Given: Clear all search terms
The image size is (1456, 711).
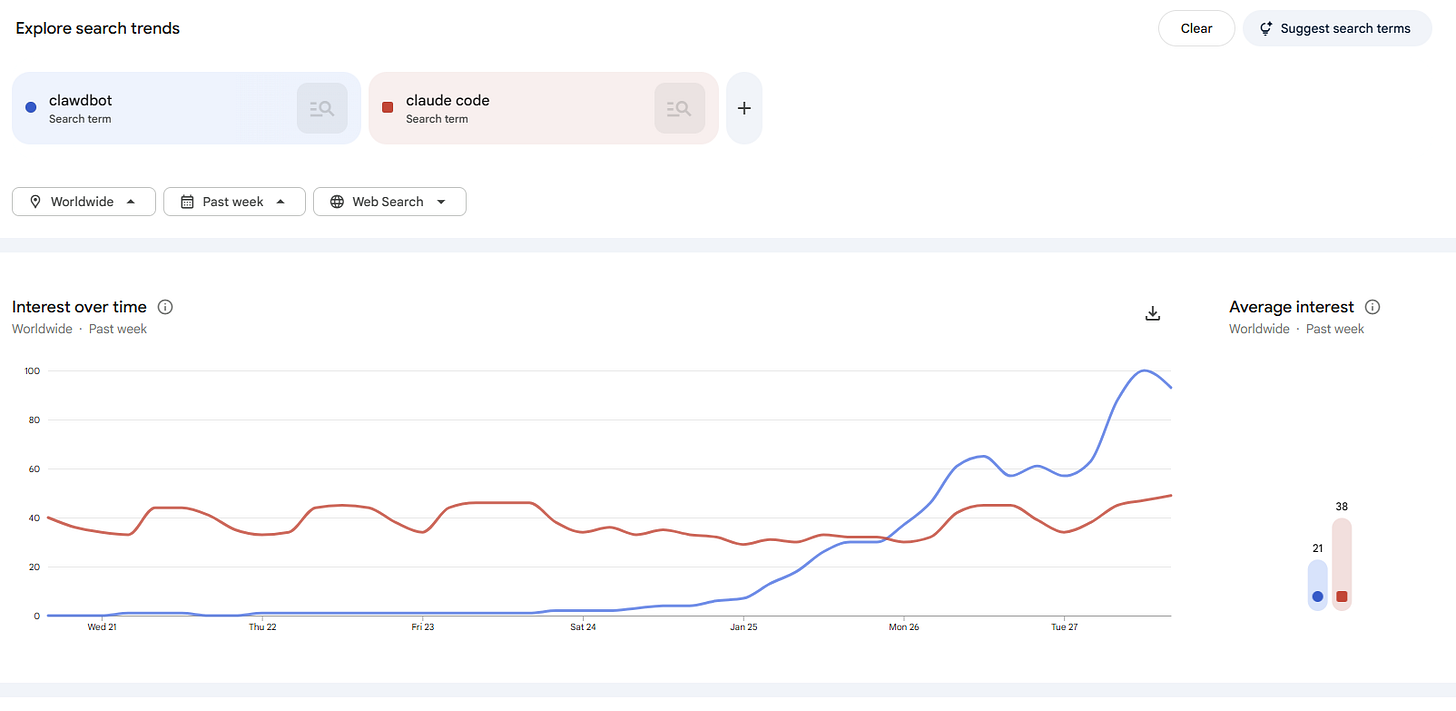Looking at the screenshot, I should coord(1196,28).
